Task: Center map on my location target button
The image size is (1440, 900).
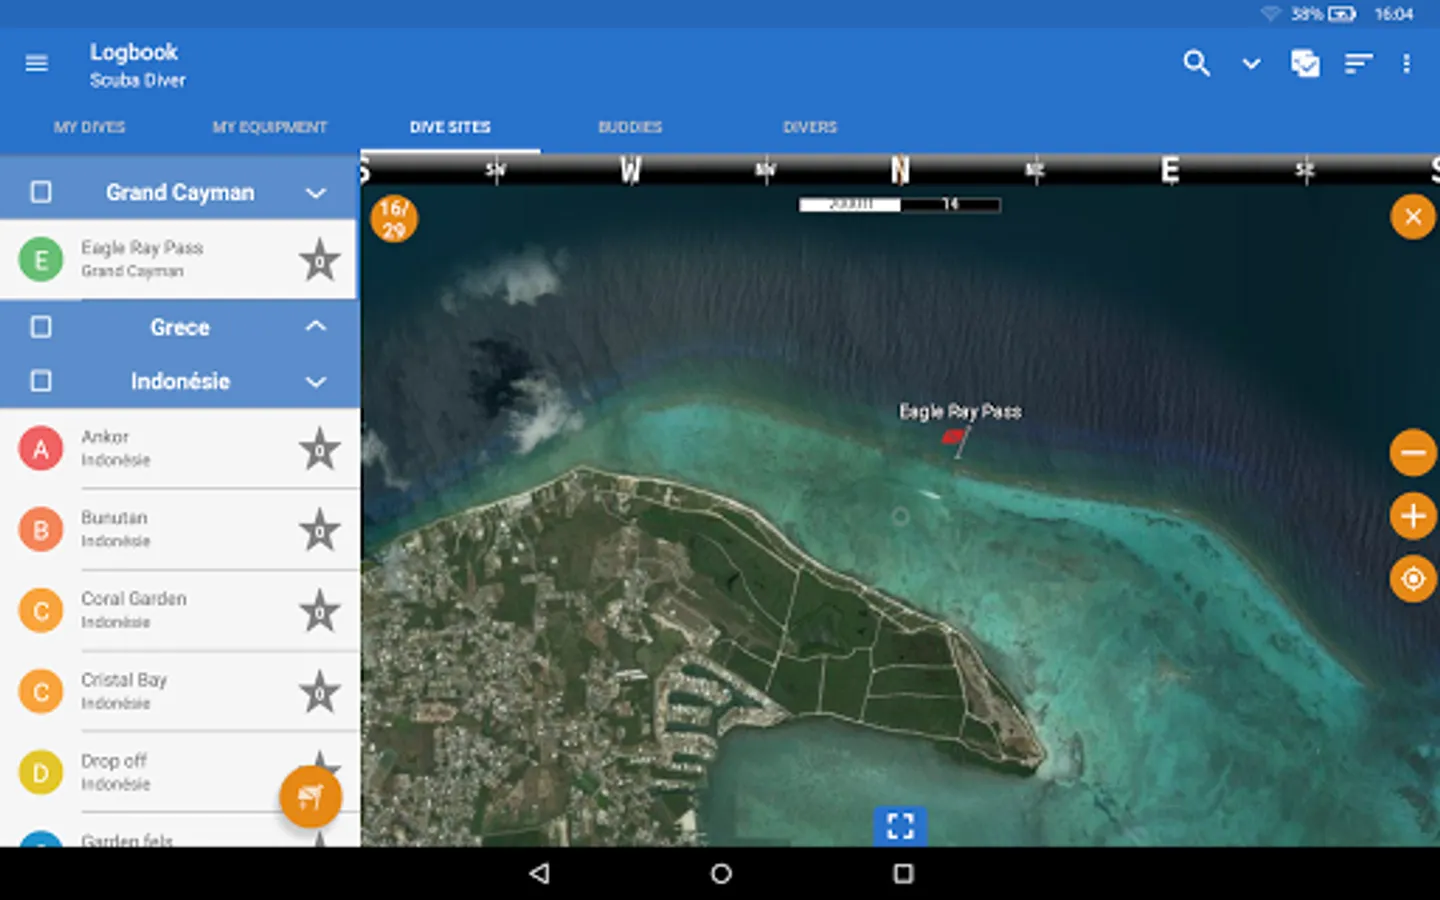Action: pos(1413,579)
